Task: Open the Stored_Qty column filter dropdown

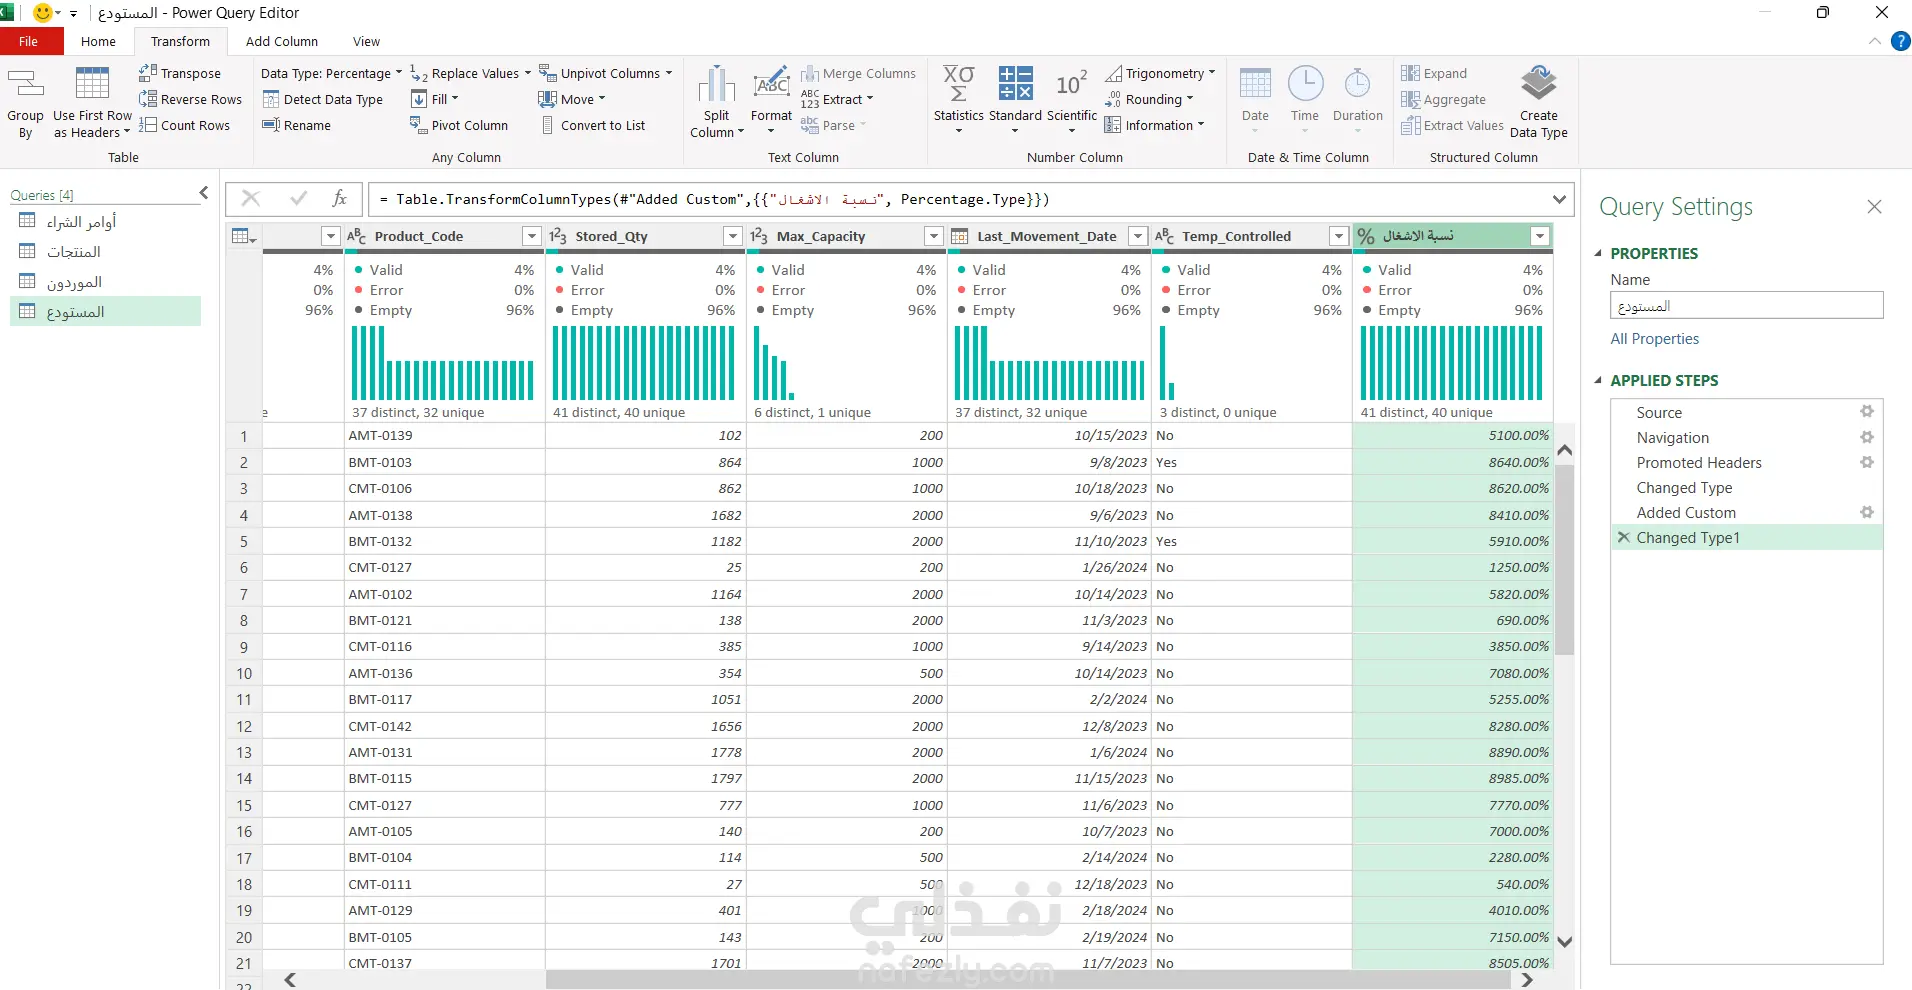Action: pyautogui.click(x=733, y=236)
